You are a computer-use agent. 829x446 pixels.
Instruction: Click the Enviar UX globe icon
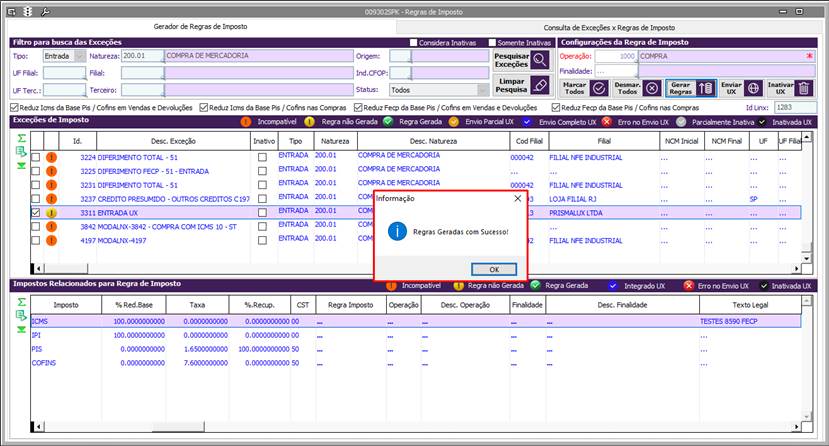pos(754,88)
